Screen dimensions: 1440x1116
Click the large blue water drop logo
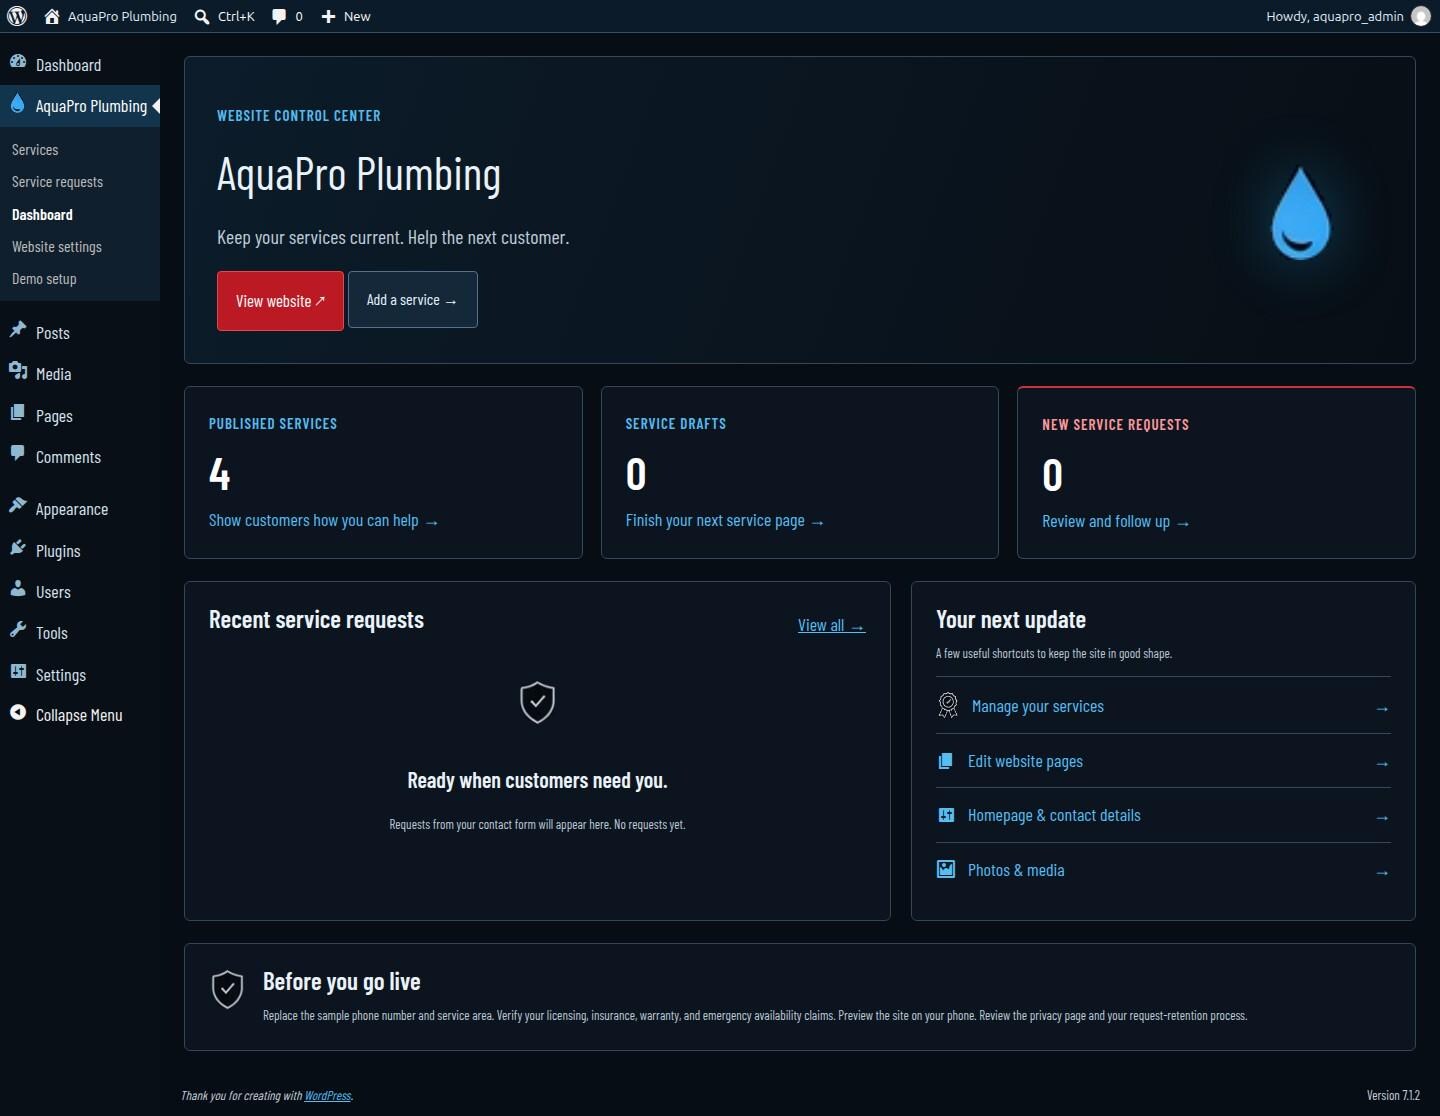click(x=1300, y=214)
